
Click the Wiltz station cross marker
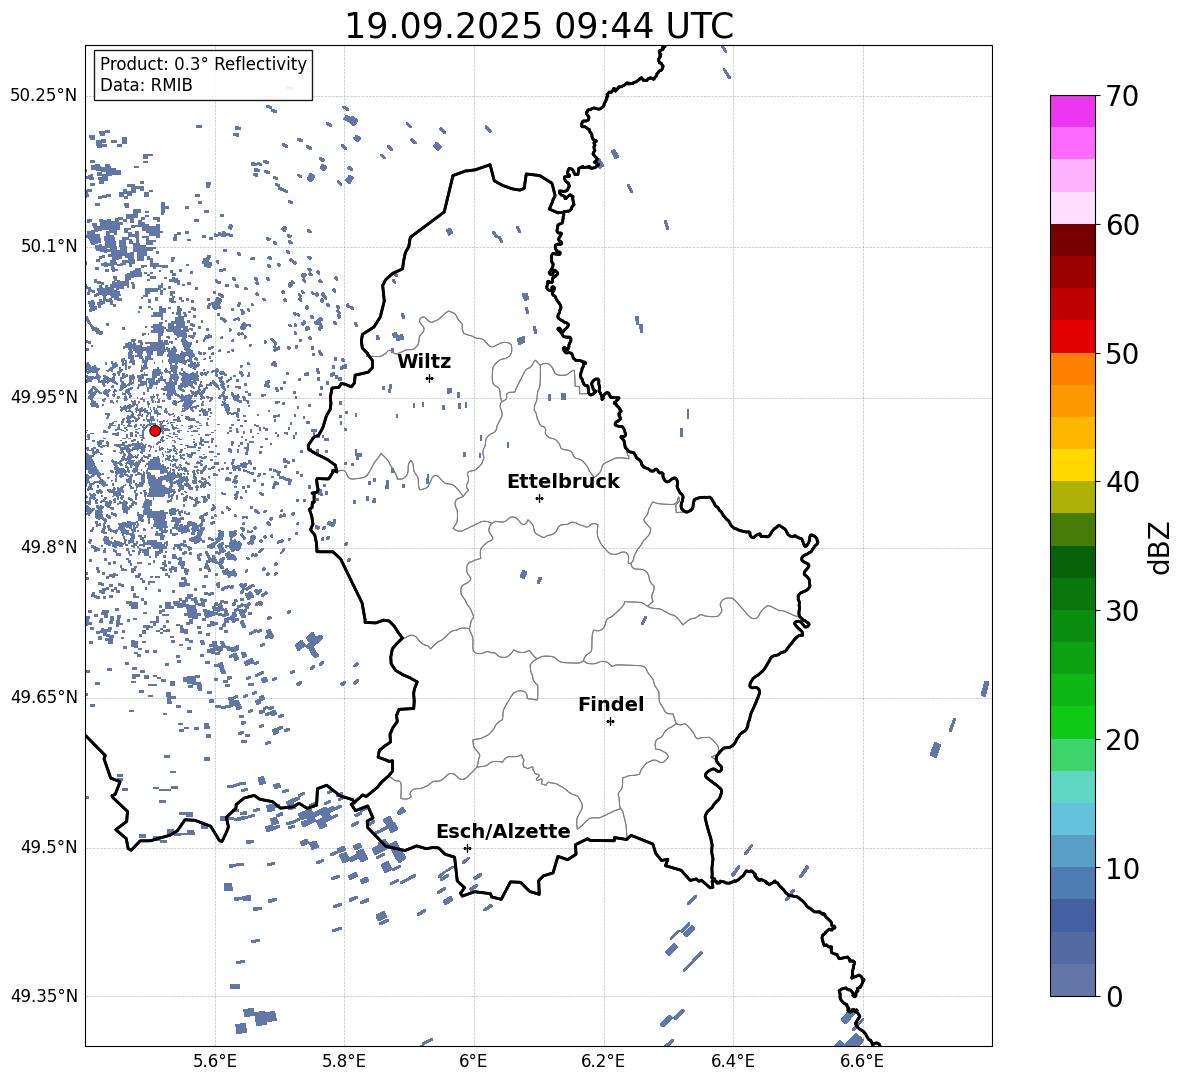(x=429, y=378)
